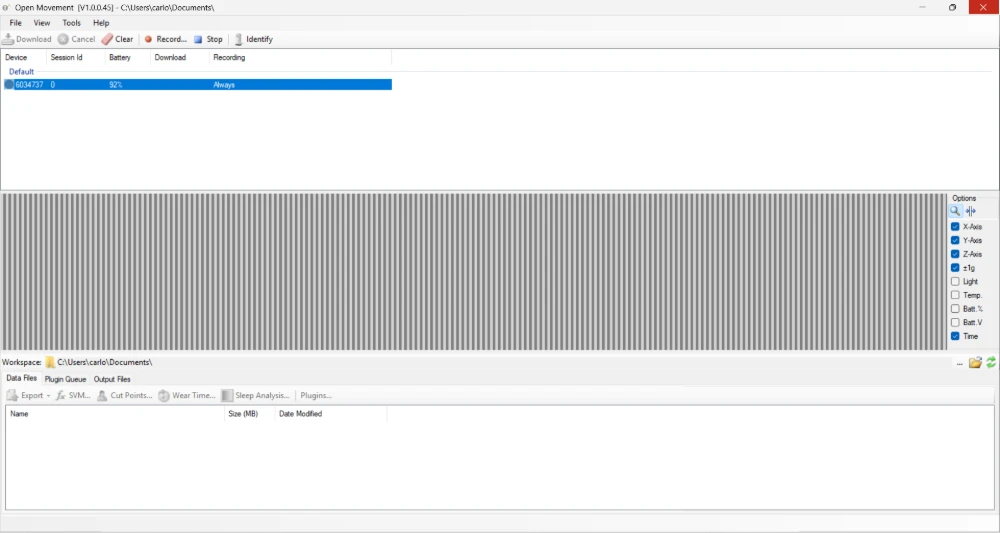Enable the Batt.% checkbox
The width and height of the screenshot is (1000, 533).
[955, 309]
